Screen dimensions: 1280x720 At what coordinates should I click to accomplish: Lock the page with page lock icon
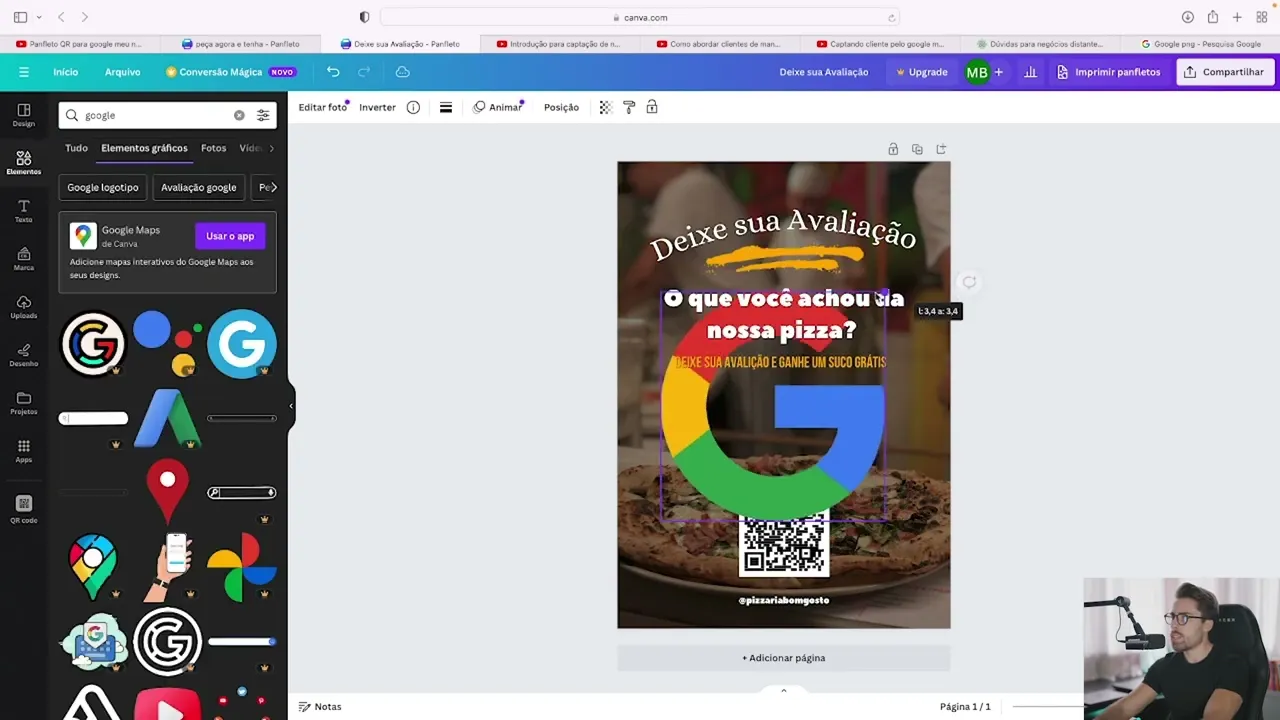[893, 149]
